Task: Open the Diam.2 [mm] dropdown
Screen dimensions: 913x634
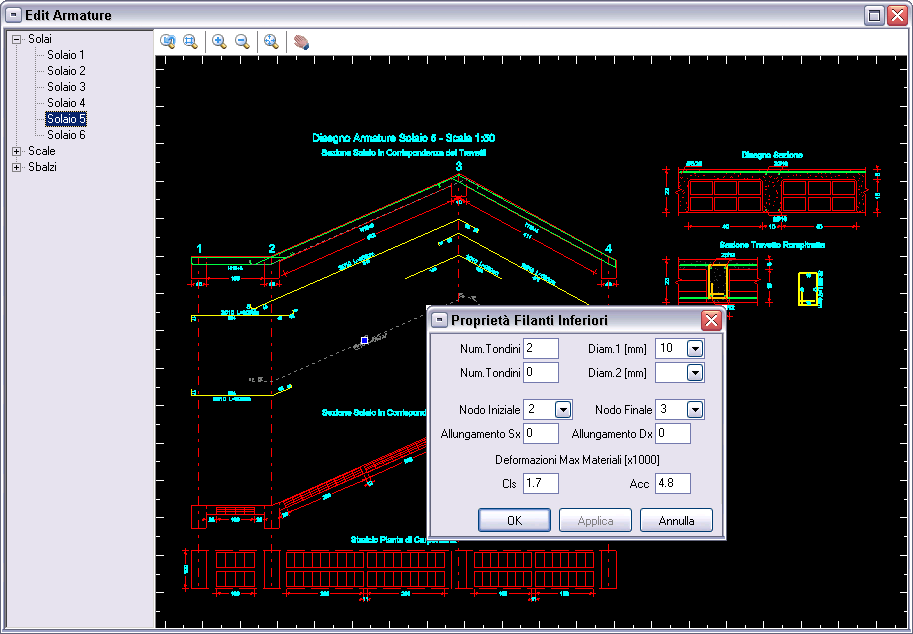Action: (x=695, y=373)
